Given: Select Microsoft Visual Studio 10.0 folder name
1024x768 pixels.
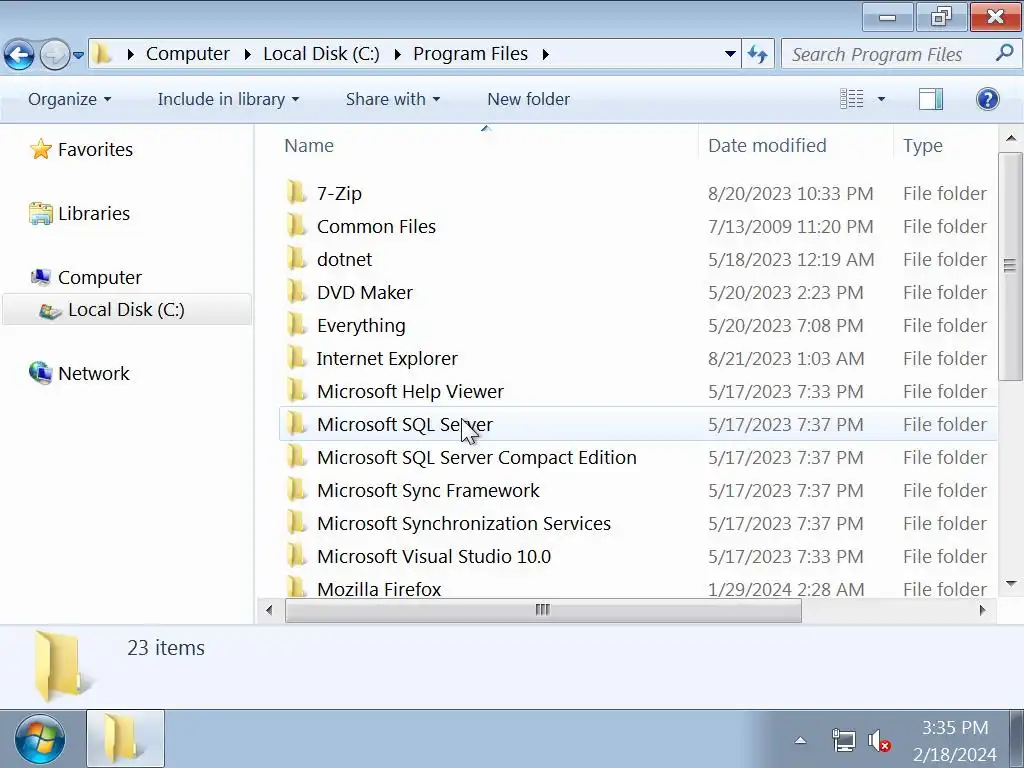Looking at the screenshot, I should (x=434, y=556).
